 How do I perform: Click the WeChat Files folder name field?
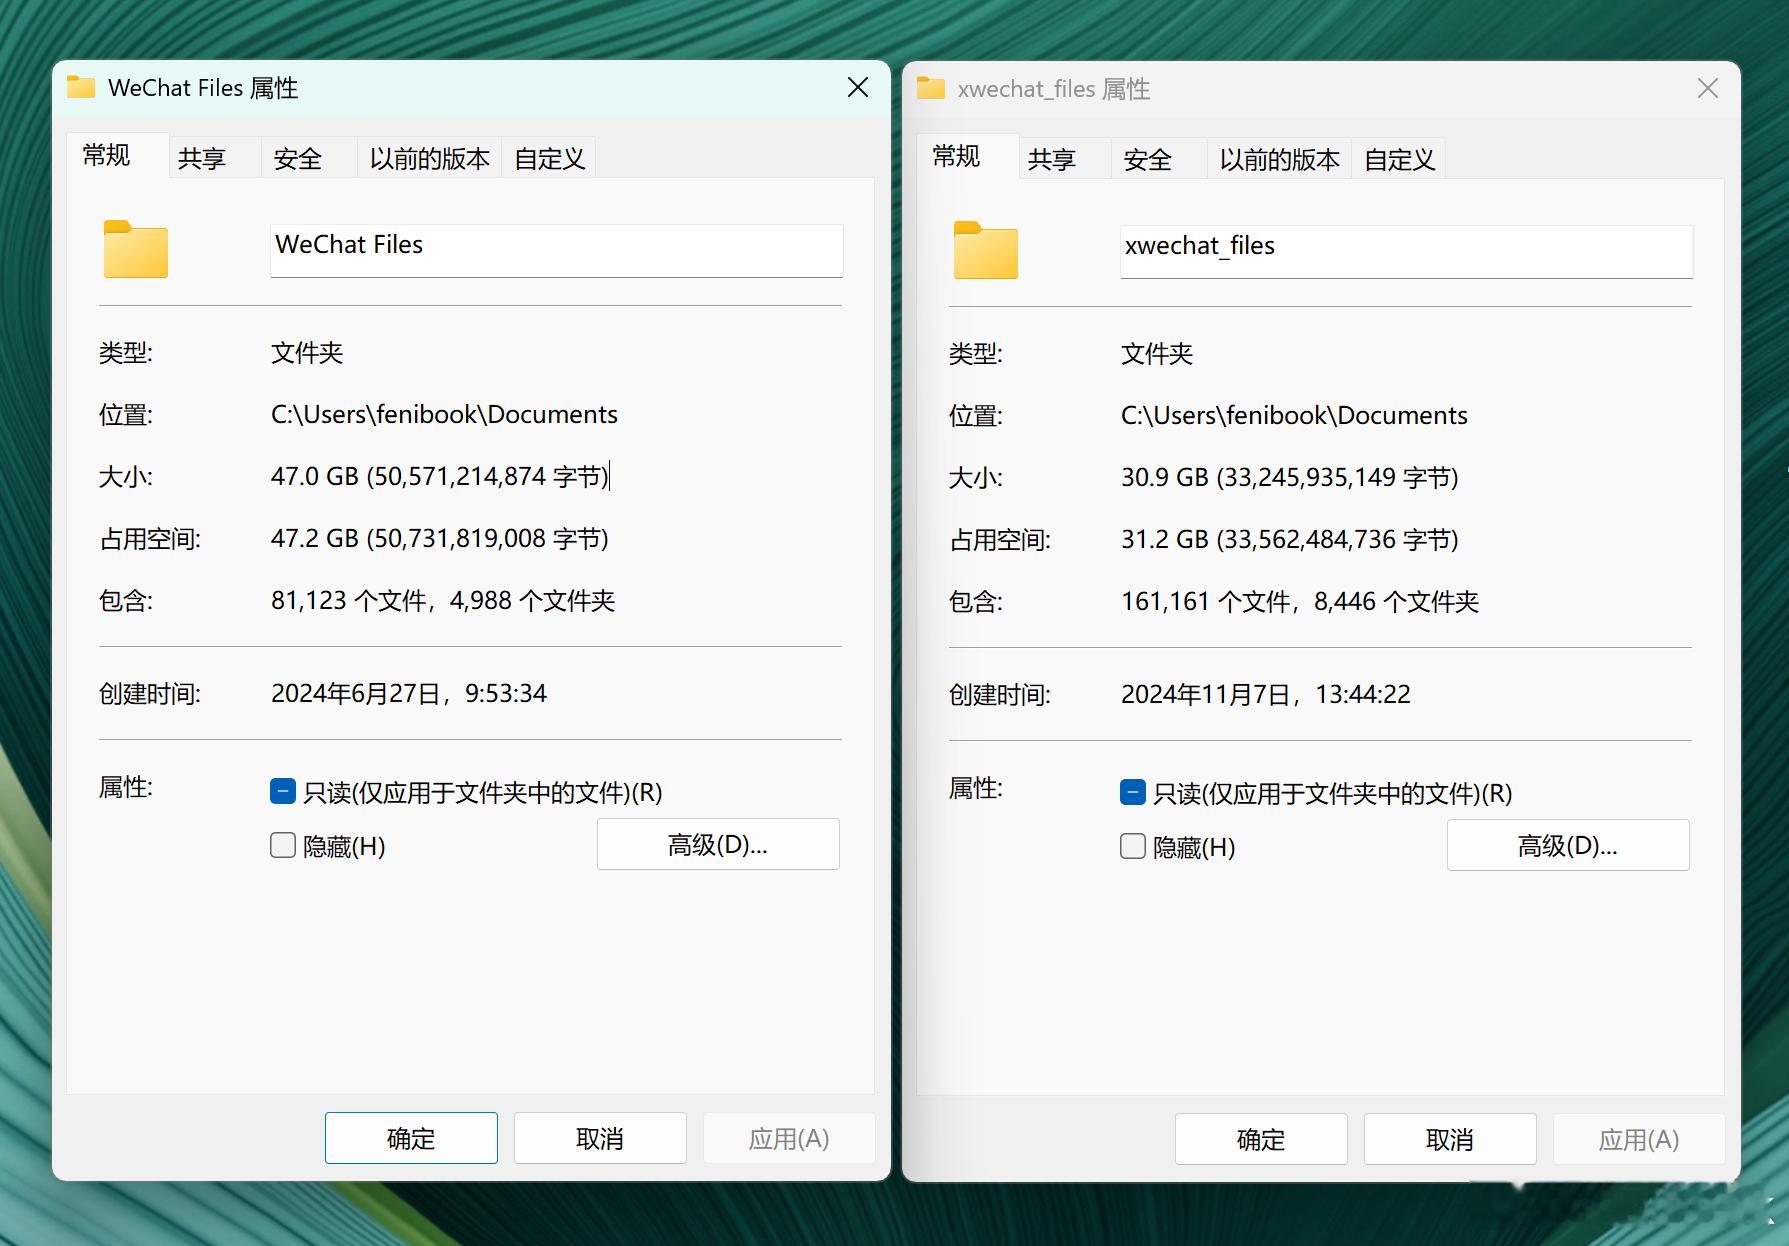(x=556, y=250)
